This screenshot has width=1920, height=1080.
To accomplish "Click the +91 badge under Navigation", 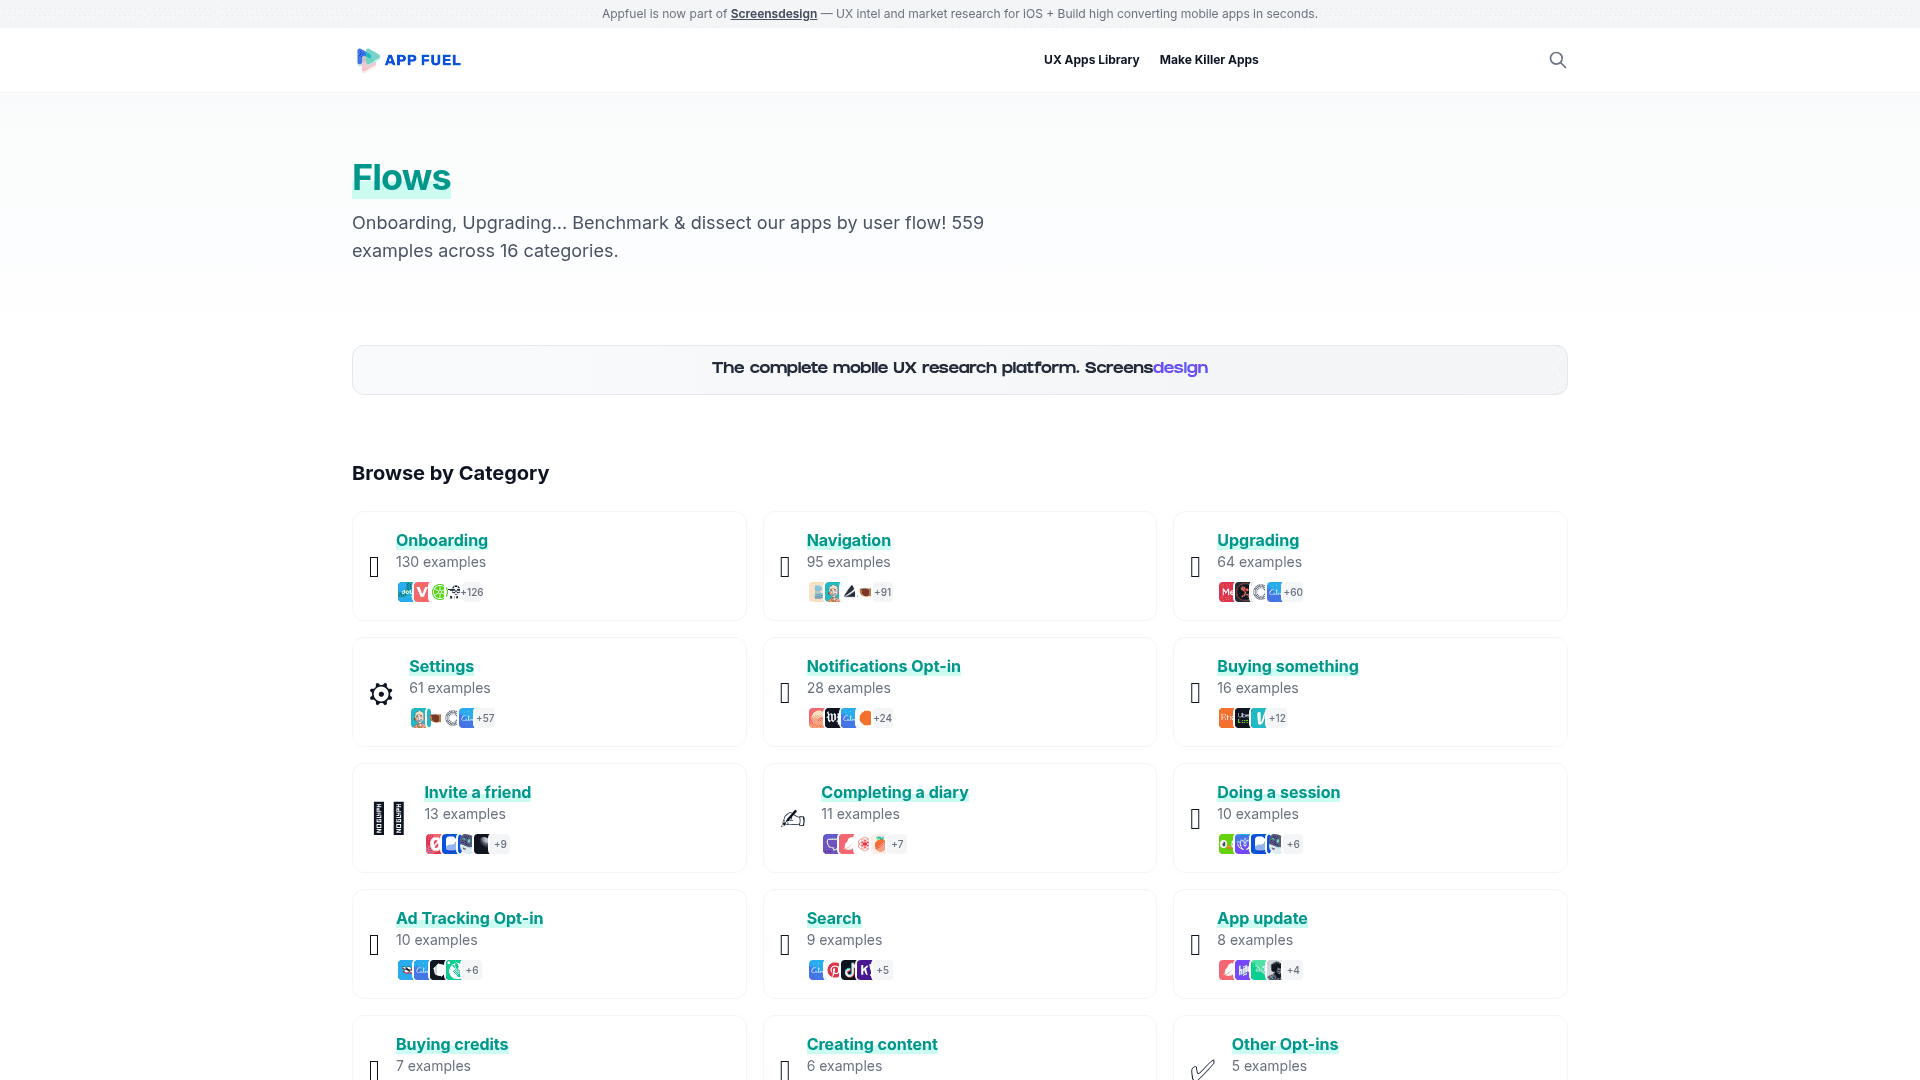I will [x=882, y=592].
